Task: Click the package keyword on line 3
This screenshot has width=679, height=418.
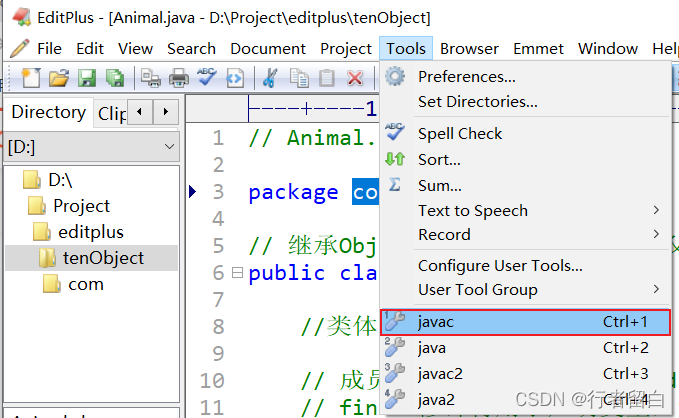Action: (x=293, y=192)
